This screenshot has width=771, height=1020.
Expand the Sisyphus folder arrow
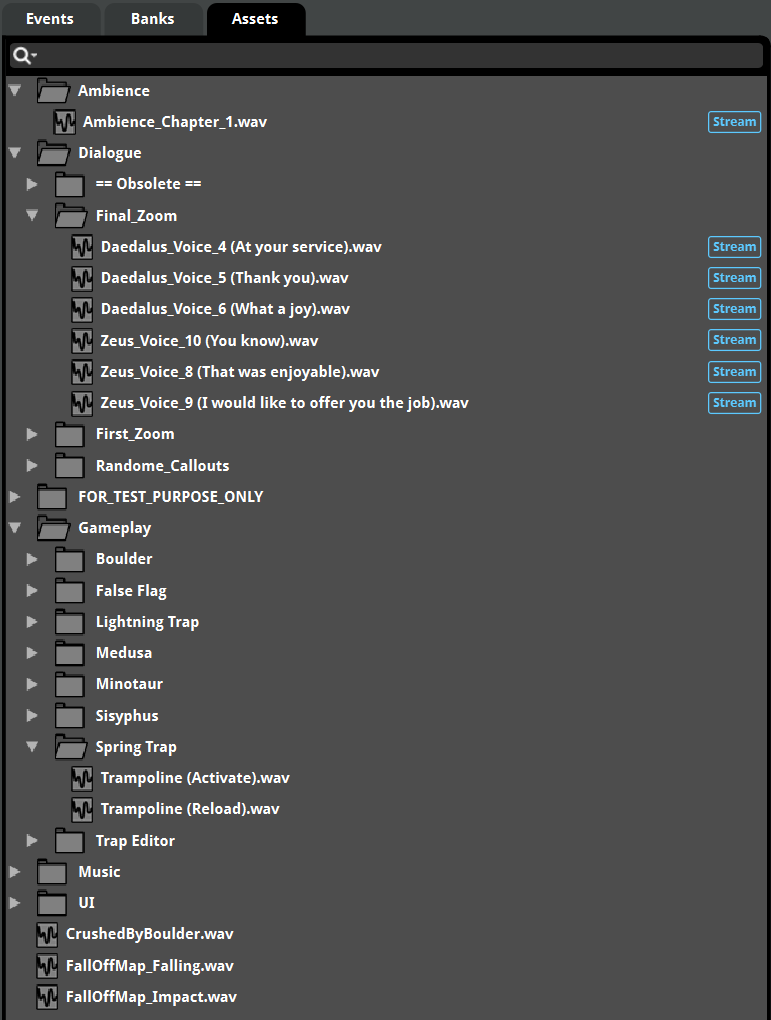point(32,716)
